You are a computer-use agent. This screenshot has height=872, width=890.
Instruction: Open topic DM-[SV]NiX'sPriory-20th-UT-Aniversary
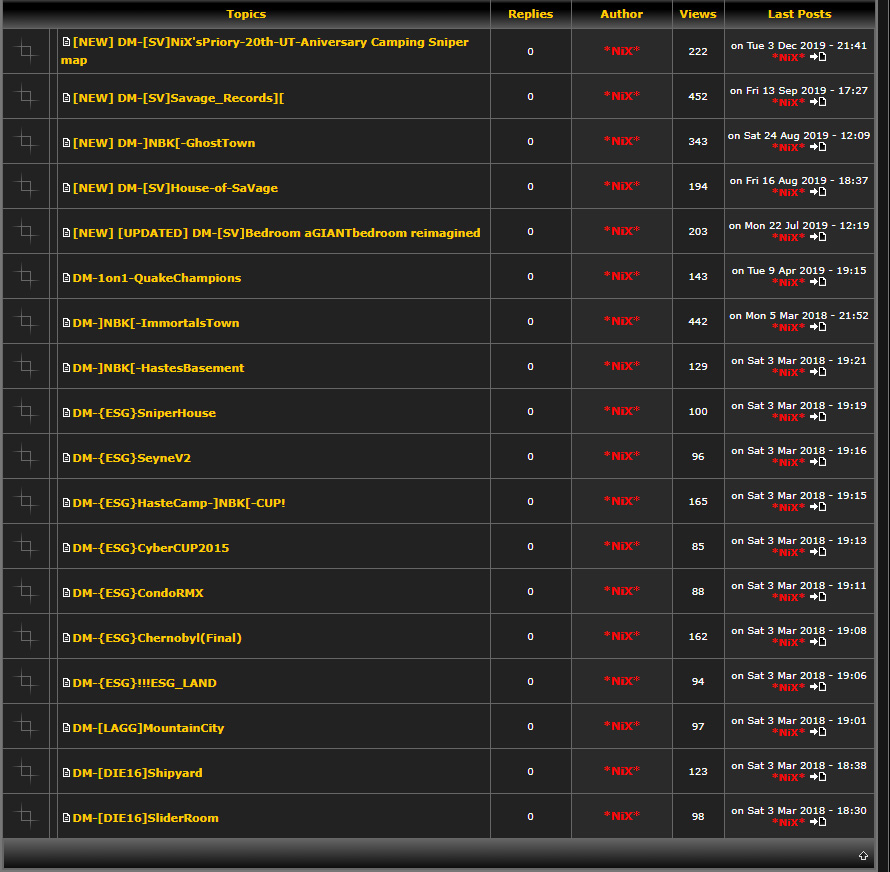click(x=265, y=51)
